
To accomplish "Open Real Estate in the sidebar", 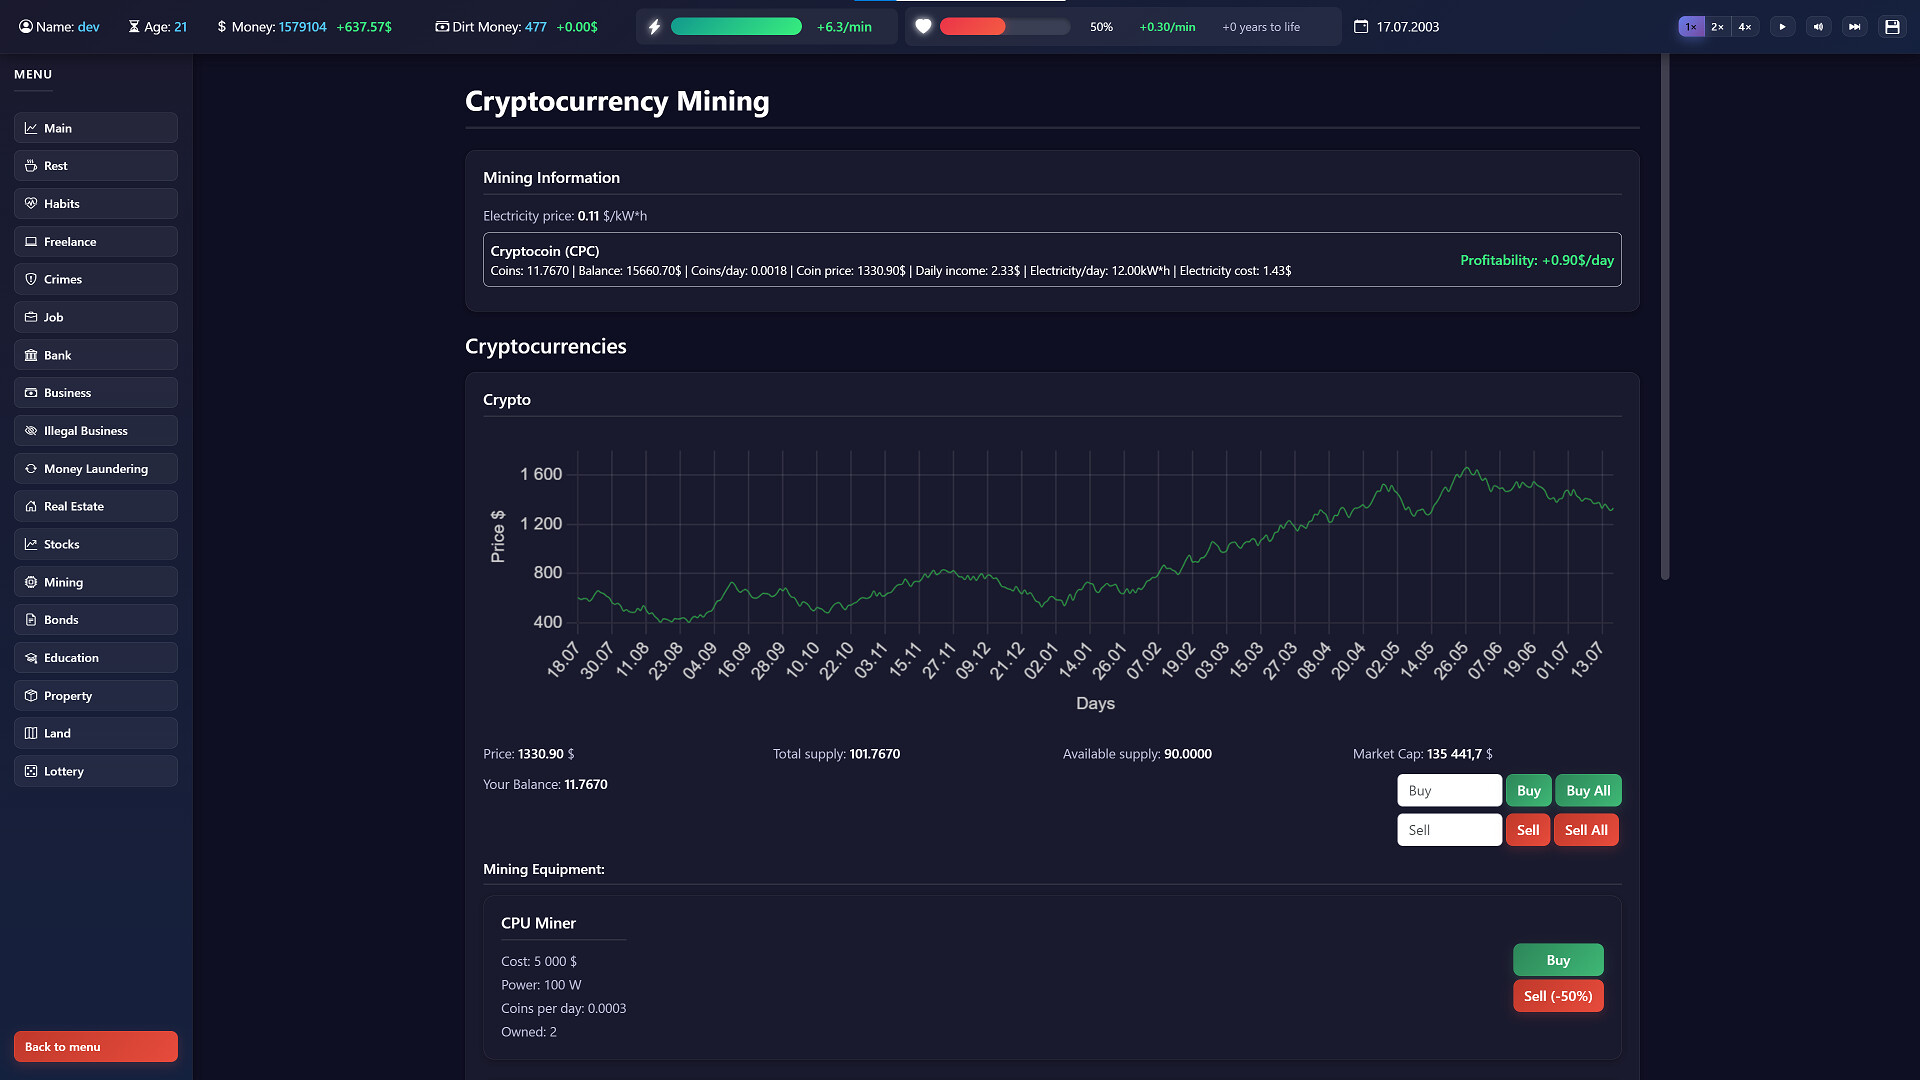I will (96, 506).
